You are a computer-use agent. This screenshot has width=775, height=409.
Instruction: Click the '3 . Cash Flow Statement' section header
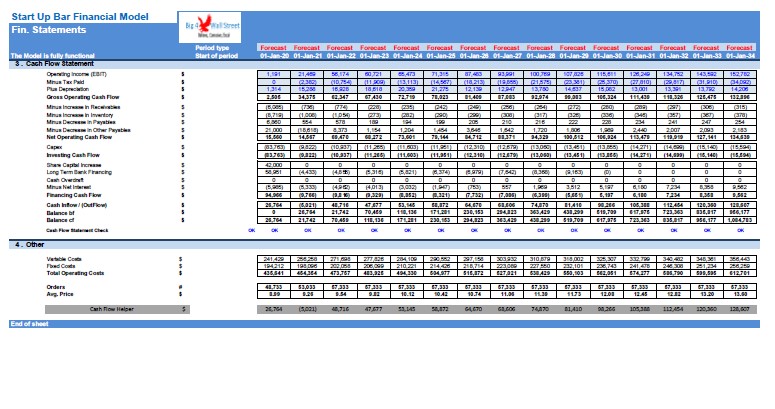[x=54, y=64]
